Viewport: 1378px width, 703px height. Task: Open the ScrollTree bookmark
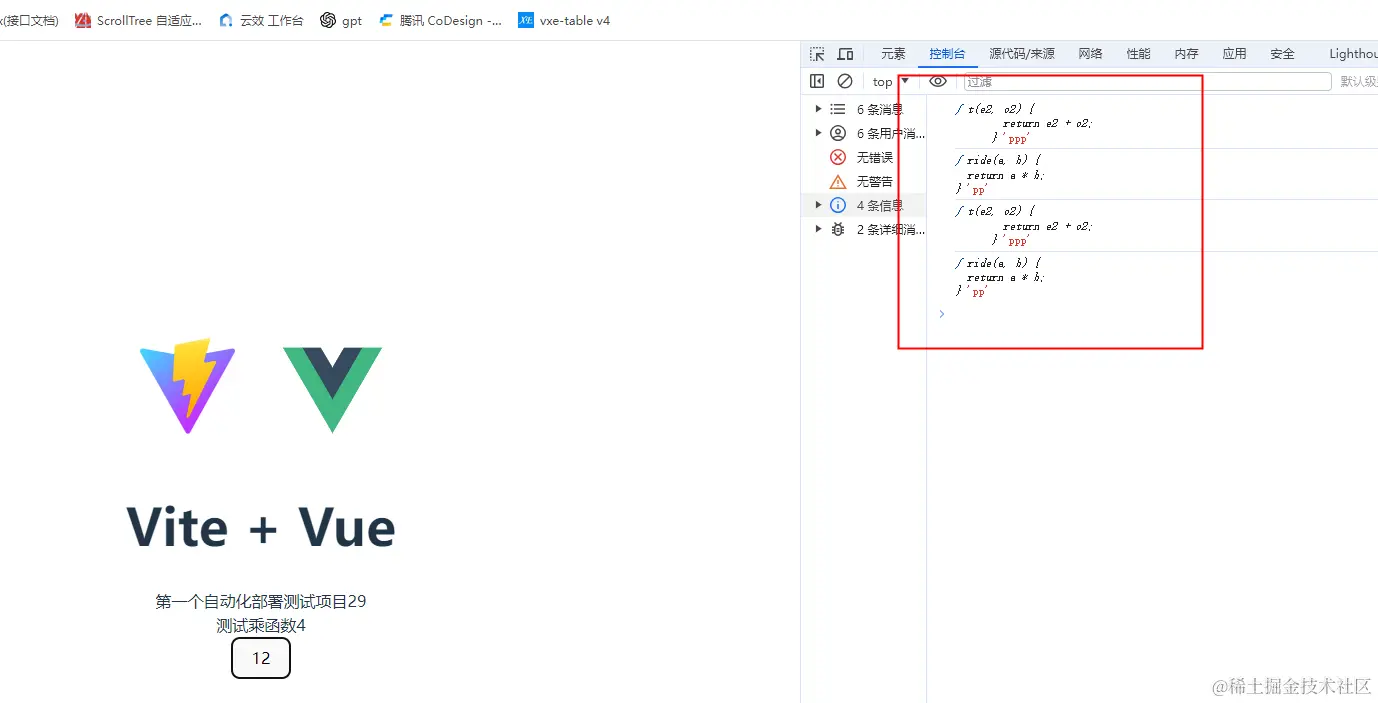pyautogui.click(x=138, y=20)
